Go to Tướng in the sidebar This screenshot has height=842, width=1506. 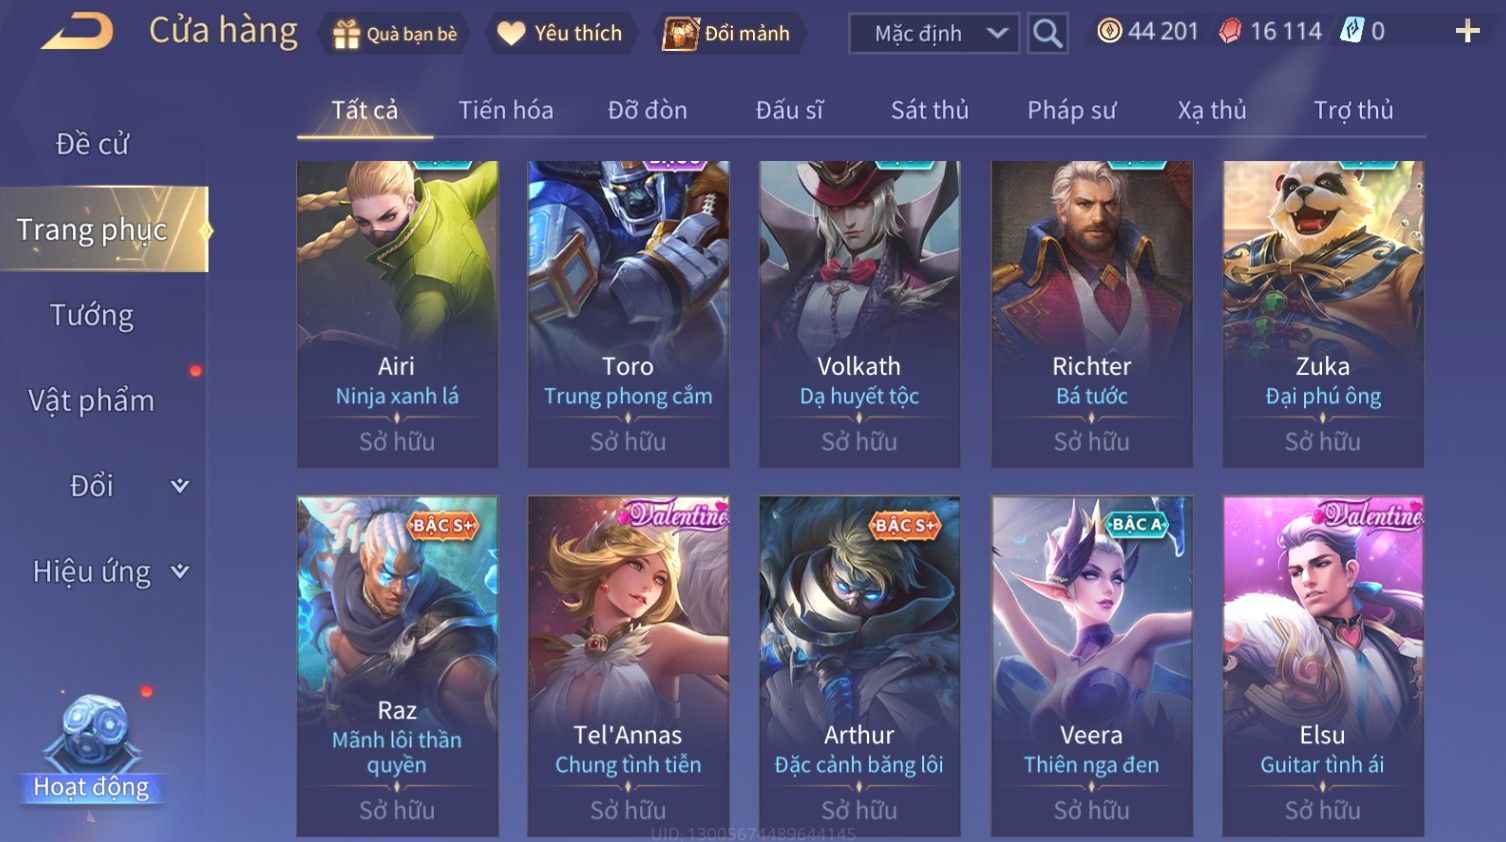pyautogui.click(x=92, y=315)
